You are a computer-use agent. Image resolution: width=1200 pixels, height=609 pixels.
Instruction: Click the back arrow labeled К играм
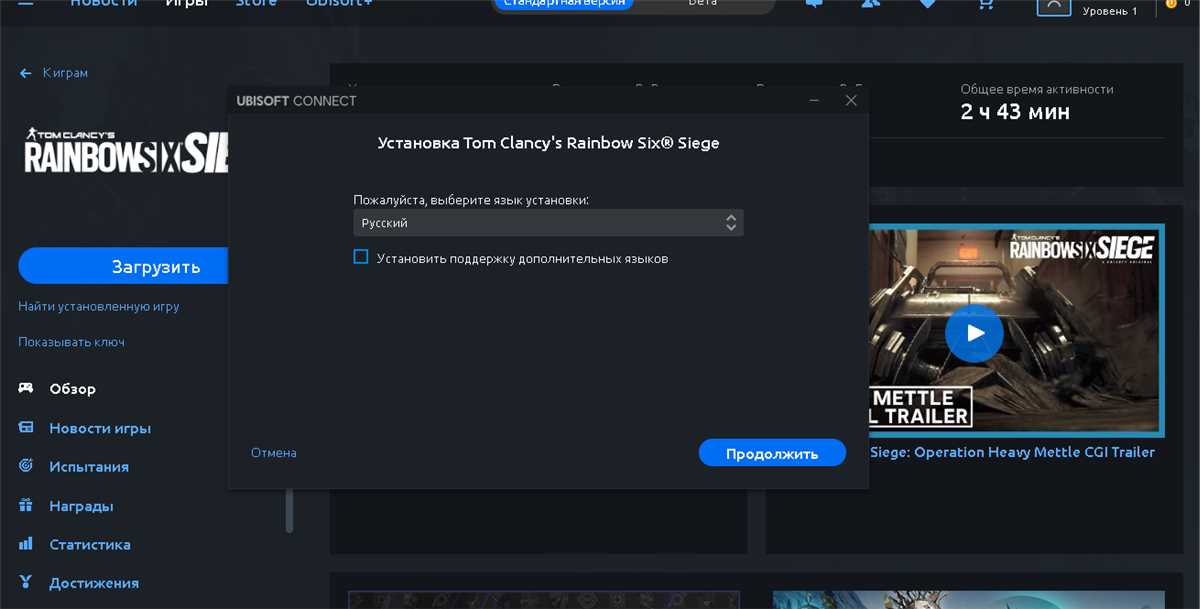(23, 72)
